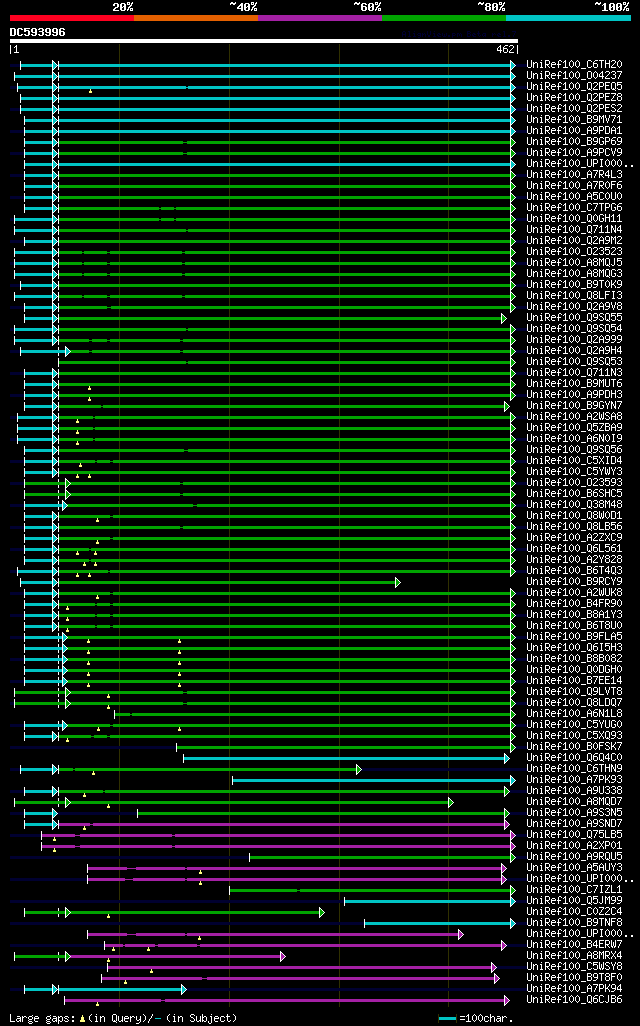
Task: Click the yellow gap marker on UniRef100_Q2PEQ5 row
Action: 90,91
